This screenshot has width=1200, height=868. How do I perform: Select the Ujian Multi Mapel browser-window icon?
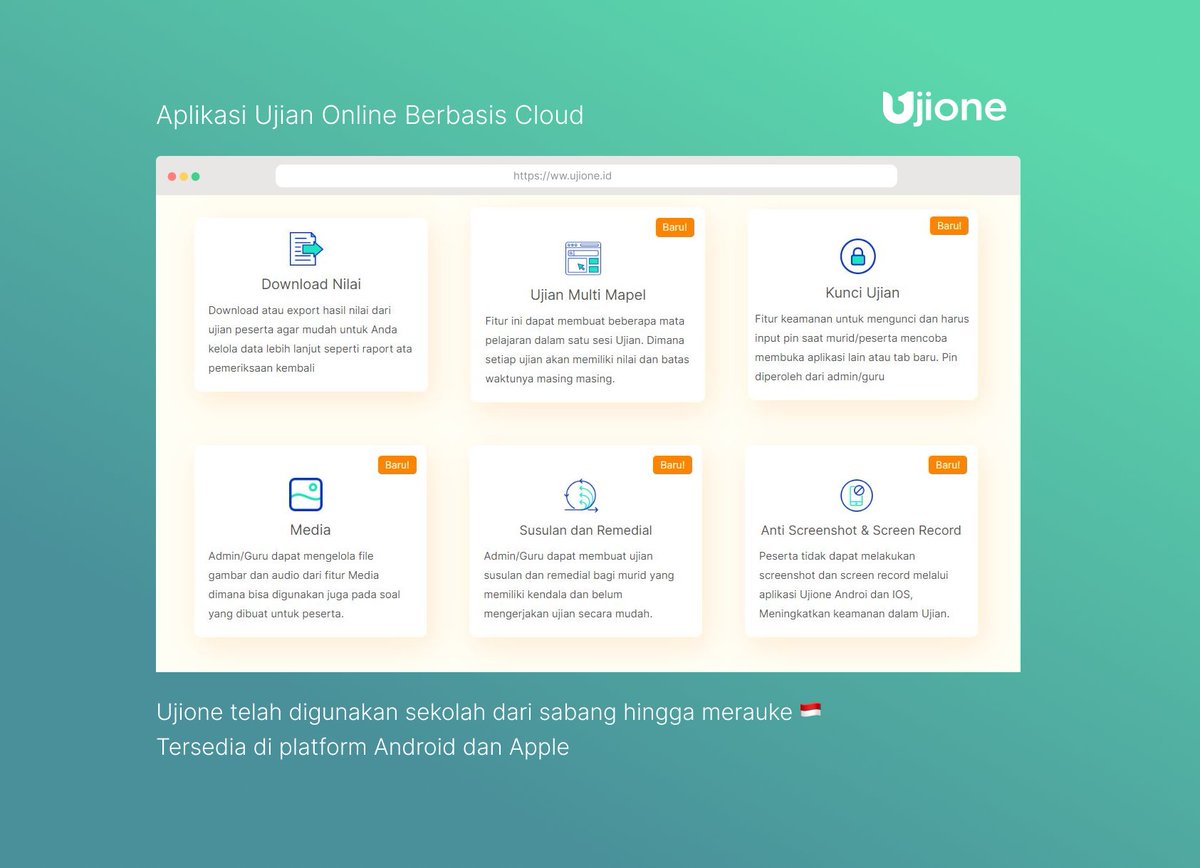[x=585, y=256]
